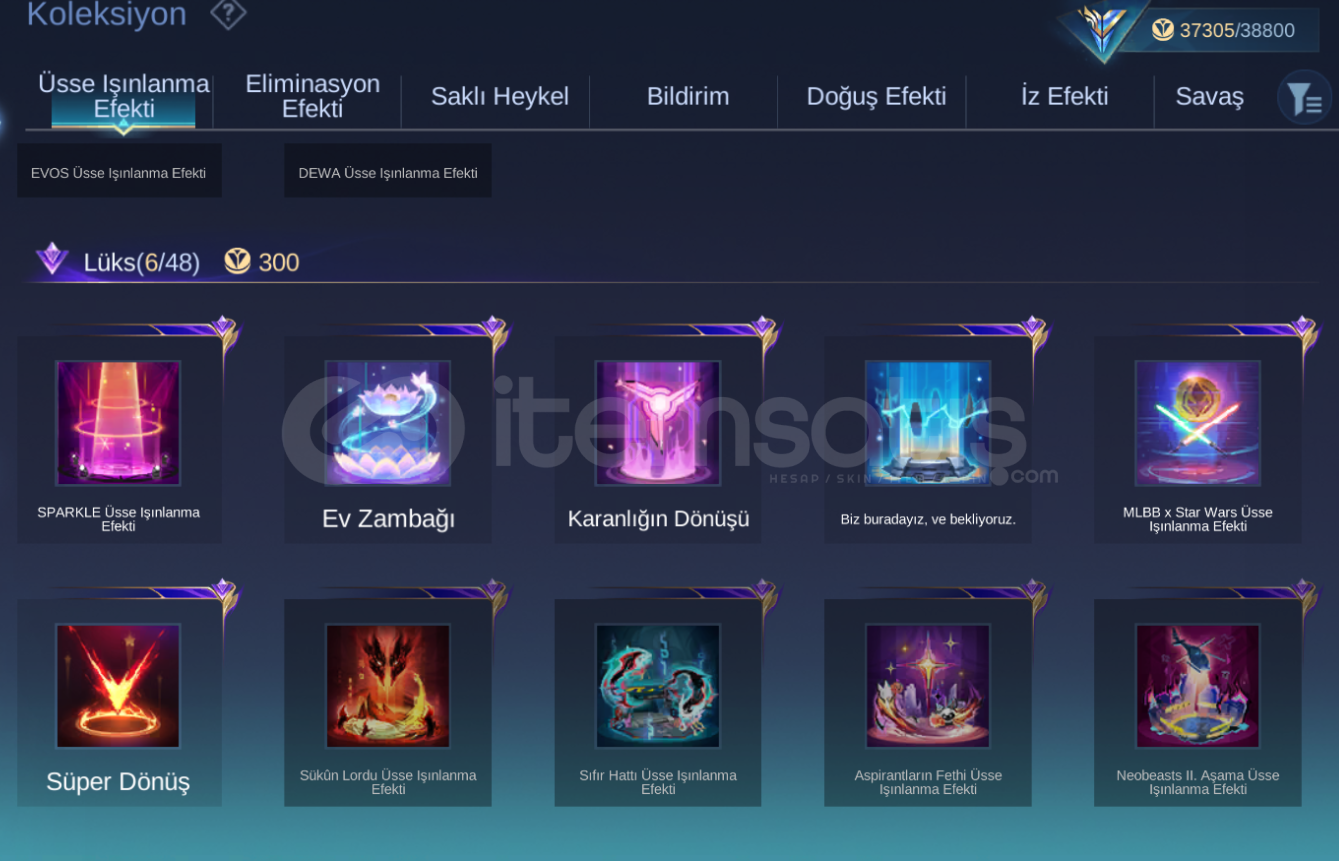The width and height of the screenshot is (1339, 861).
Task: Open the SPARKLE recall effect icon
Action: 118,423
